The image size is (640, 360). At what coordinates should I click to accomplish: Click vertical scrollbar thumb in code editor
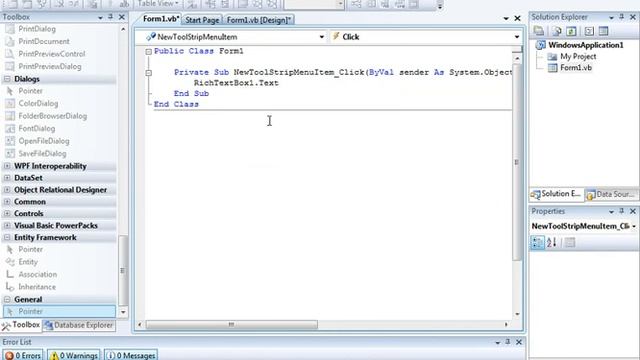517,162
